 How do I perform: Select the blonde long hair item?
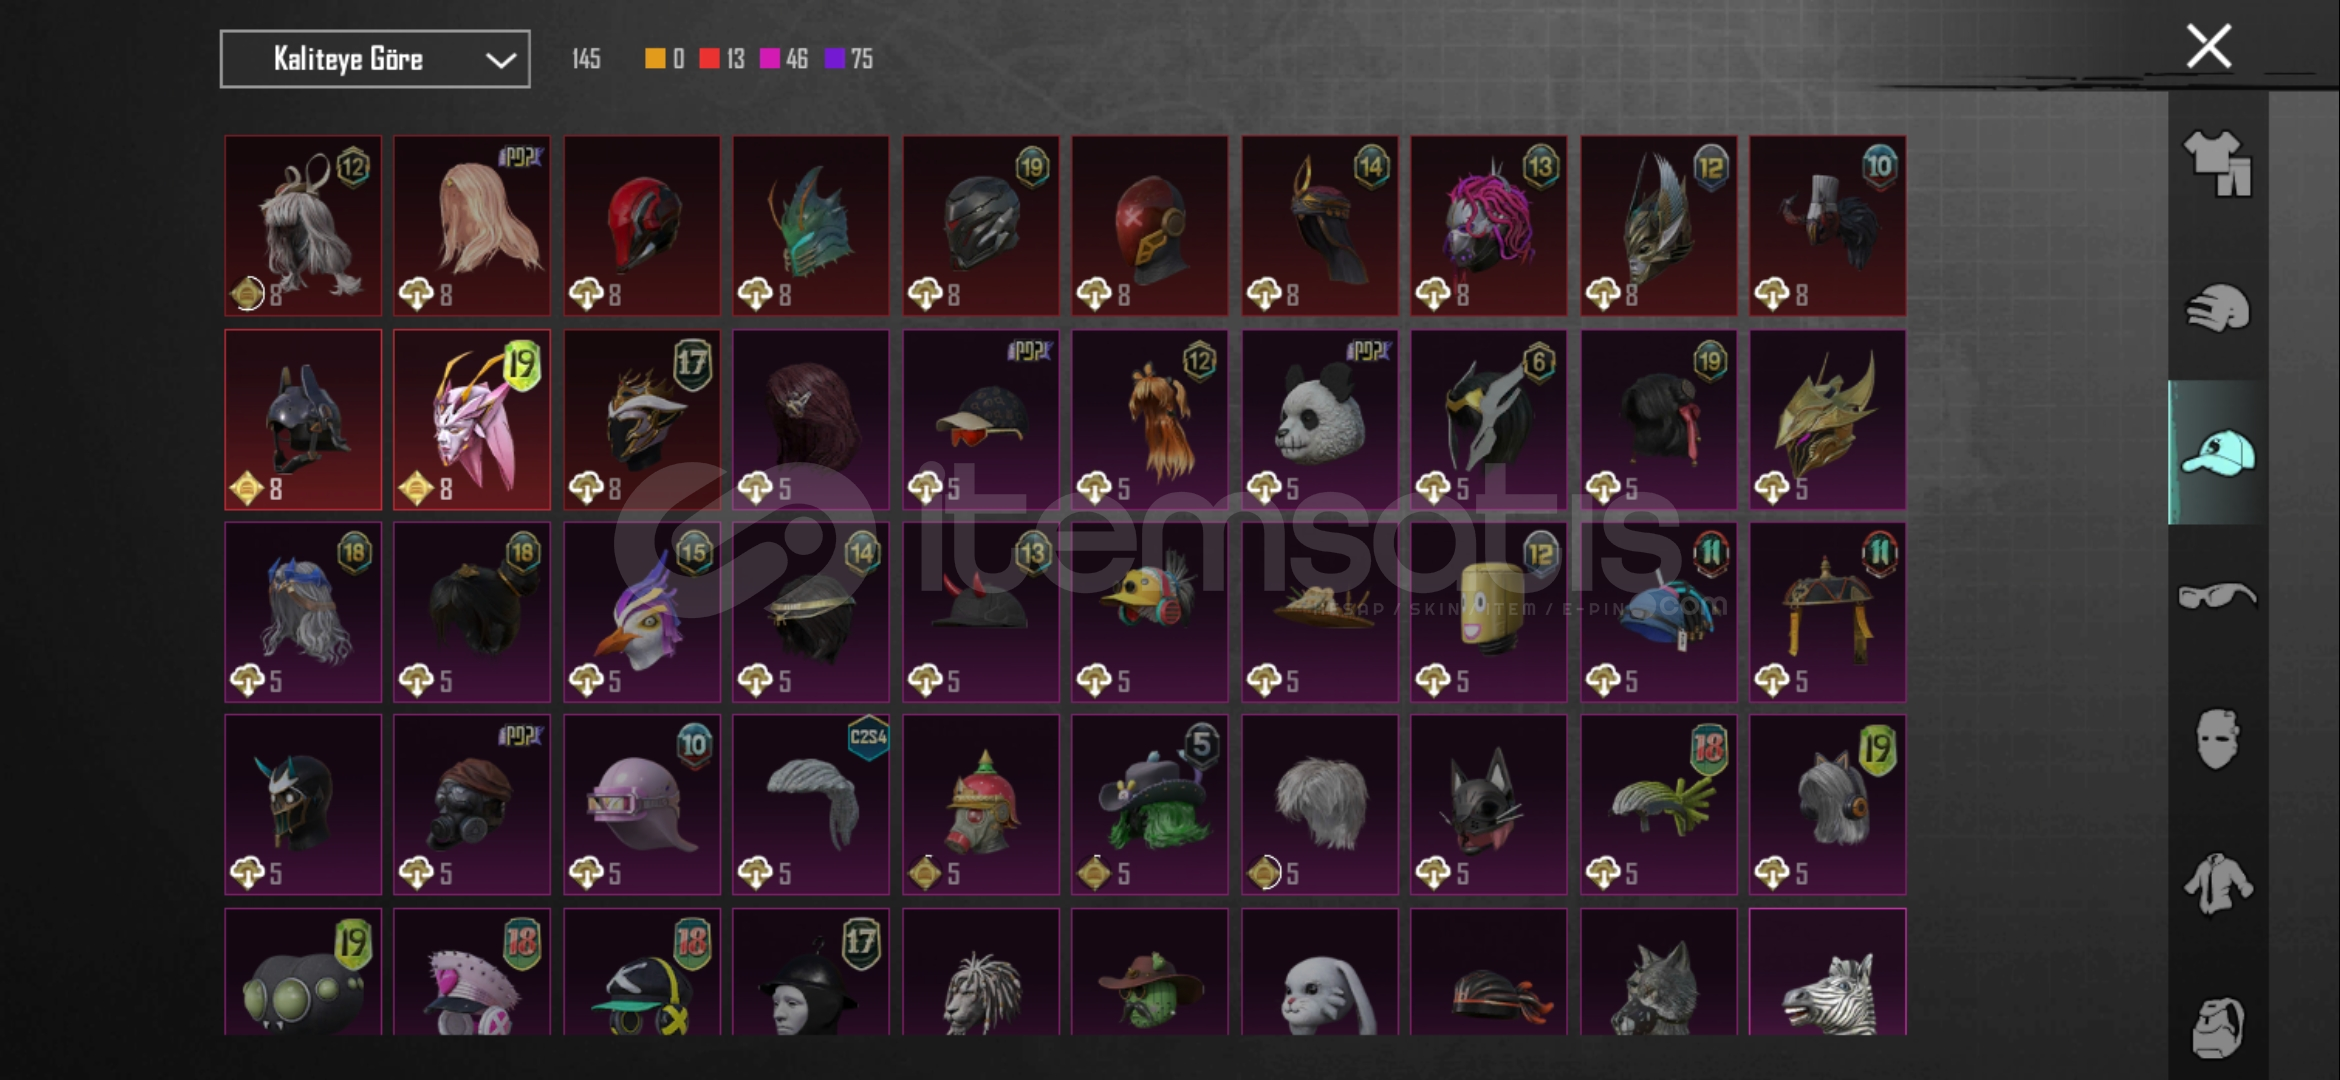pos(472,226)
